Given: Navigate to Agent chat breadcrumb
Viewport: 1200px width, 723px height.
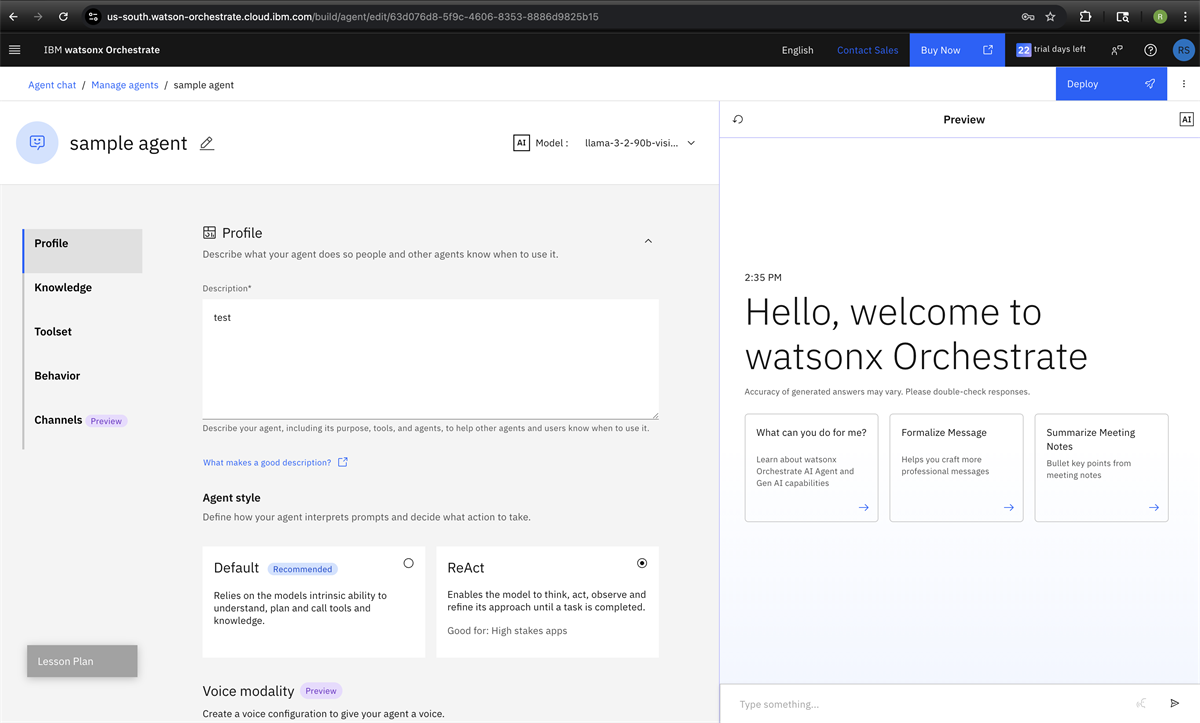Looking at the screenshot, I should pyautogui.click(x=52, y=85).
